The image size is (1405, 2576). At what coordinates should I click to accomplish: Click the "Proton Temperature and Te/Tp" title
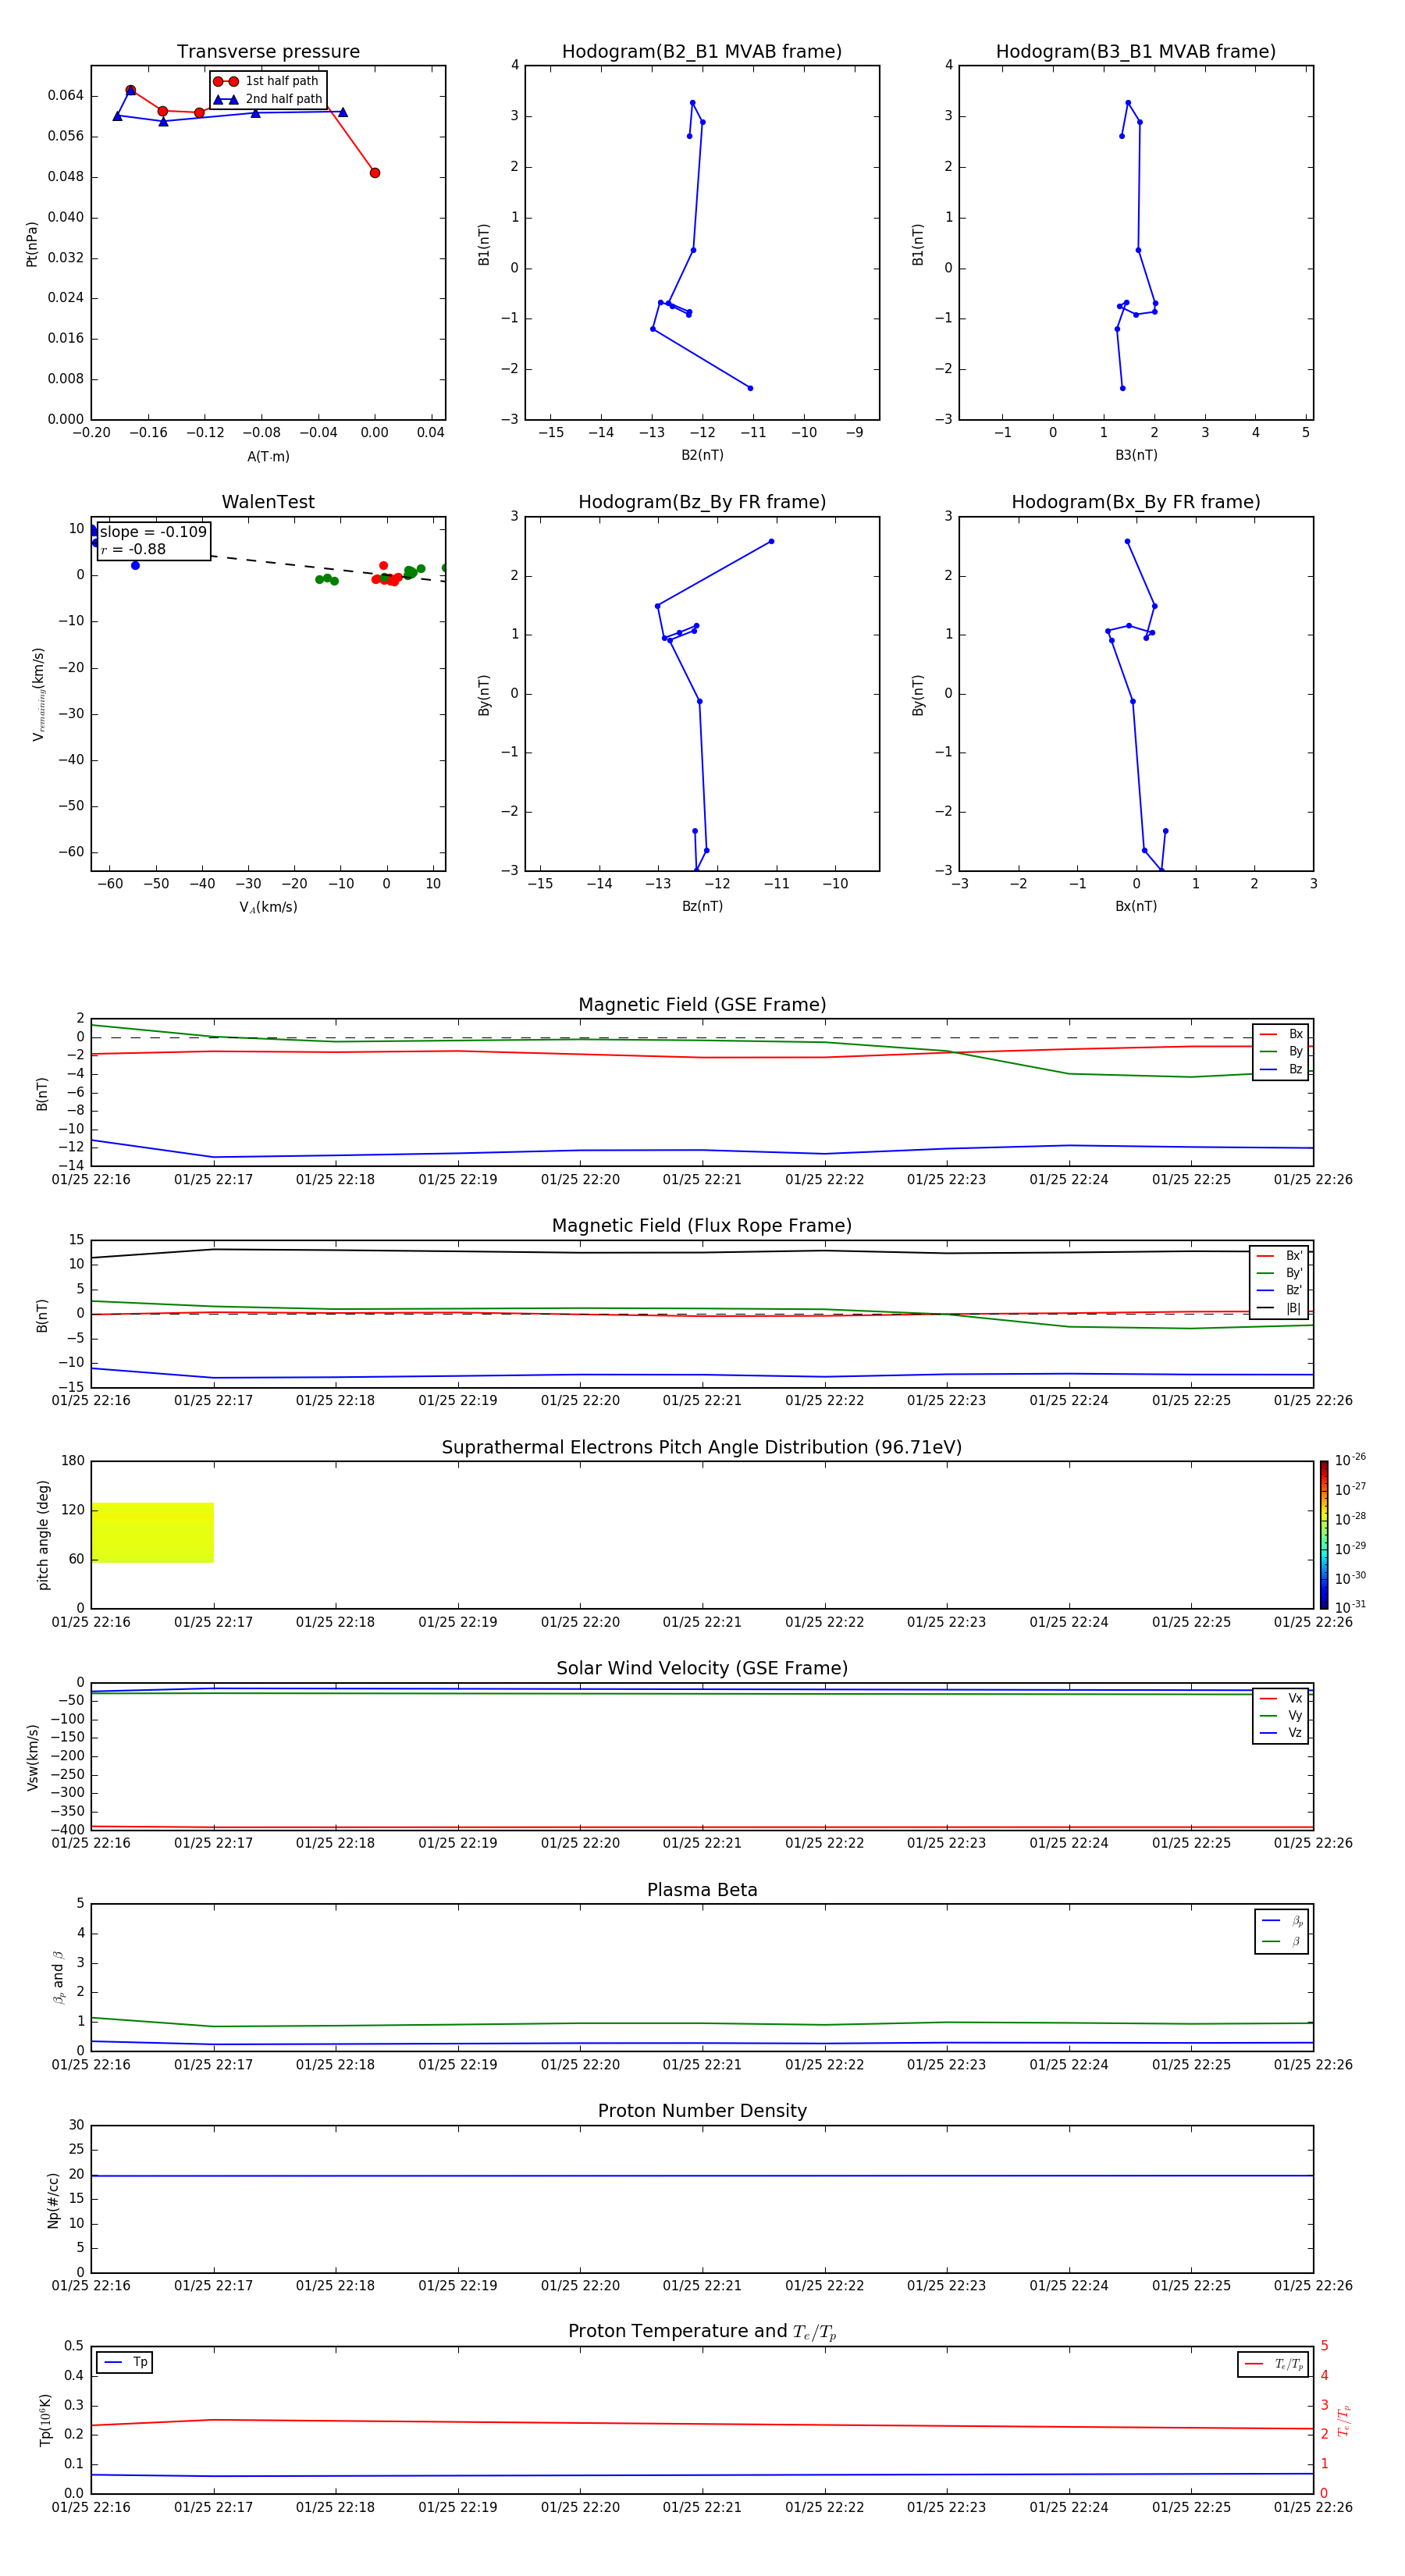tap(702, 2332)
